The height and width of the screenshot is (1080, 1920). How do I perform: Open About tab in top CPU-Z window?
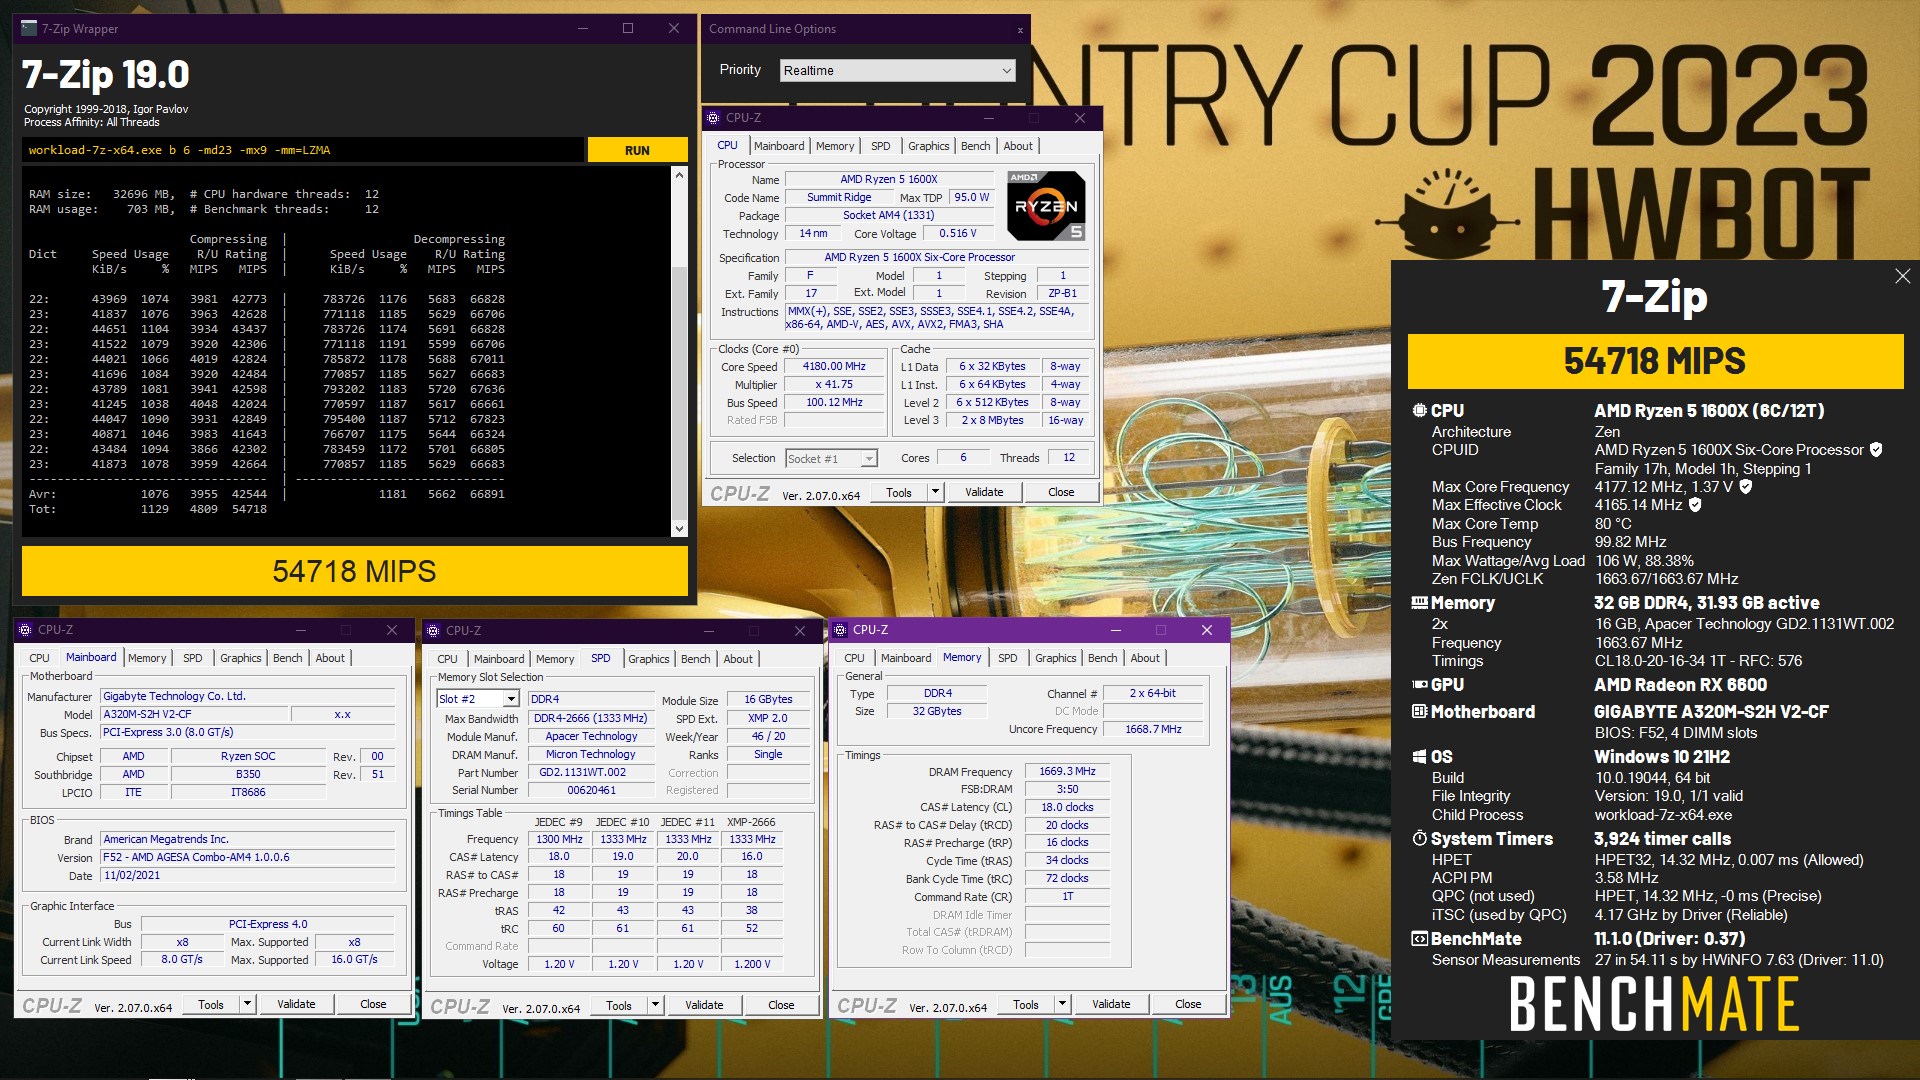coord(1018,146)
